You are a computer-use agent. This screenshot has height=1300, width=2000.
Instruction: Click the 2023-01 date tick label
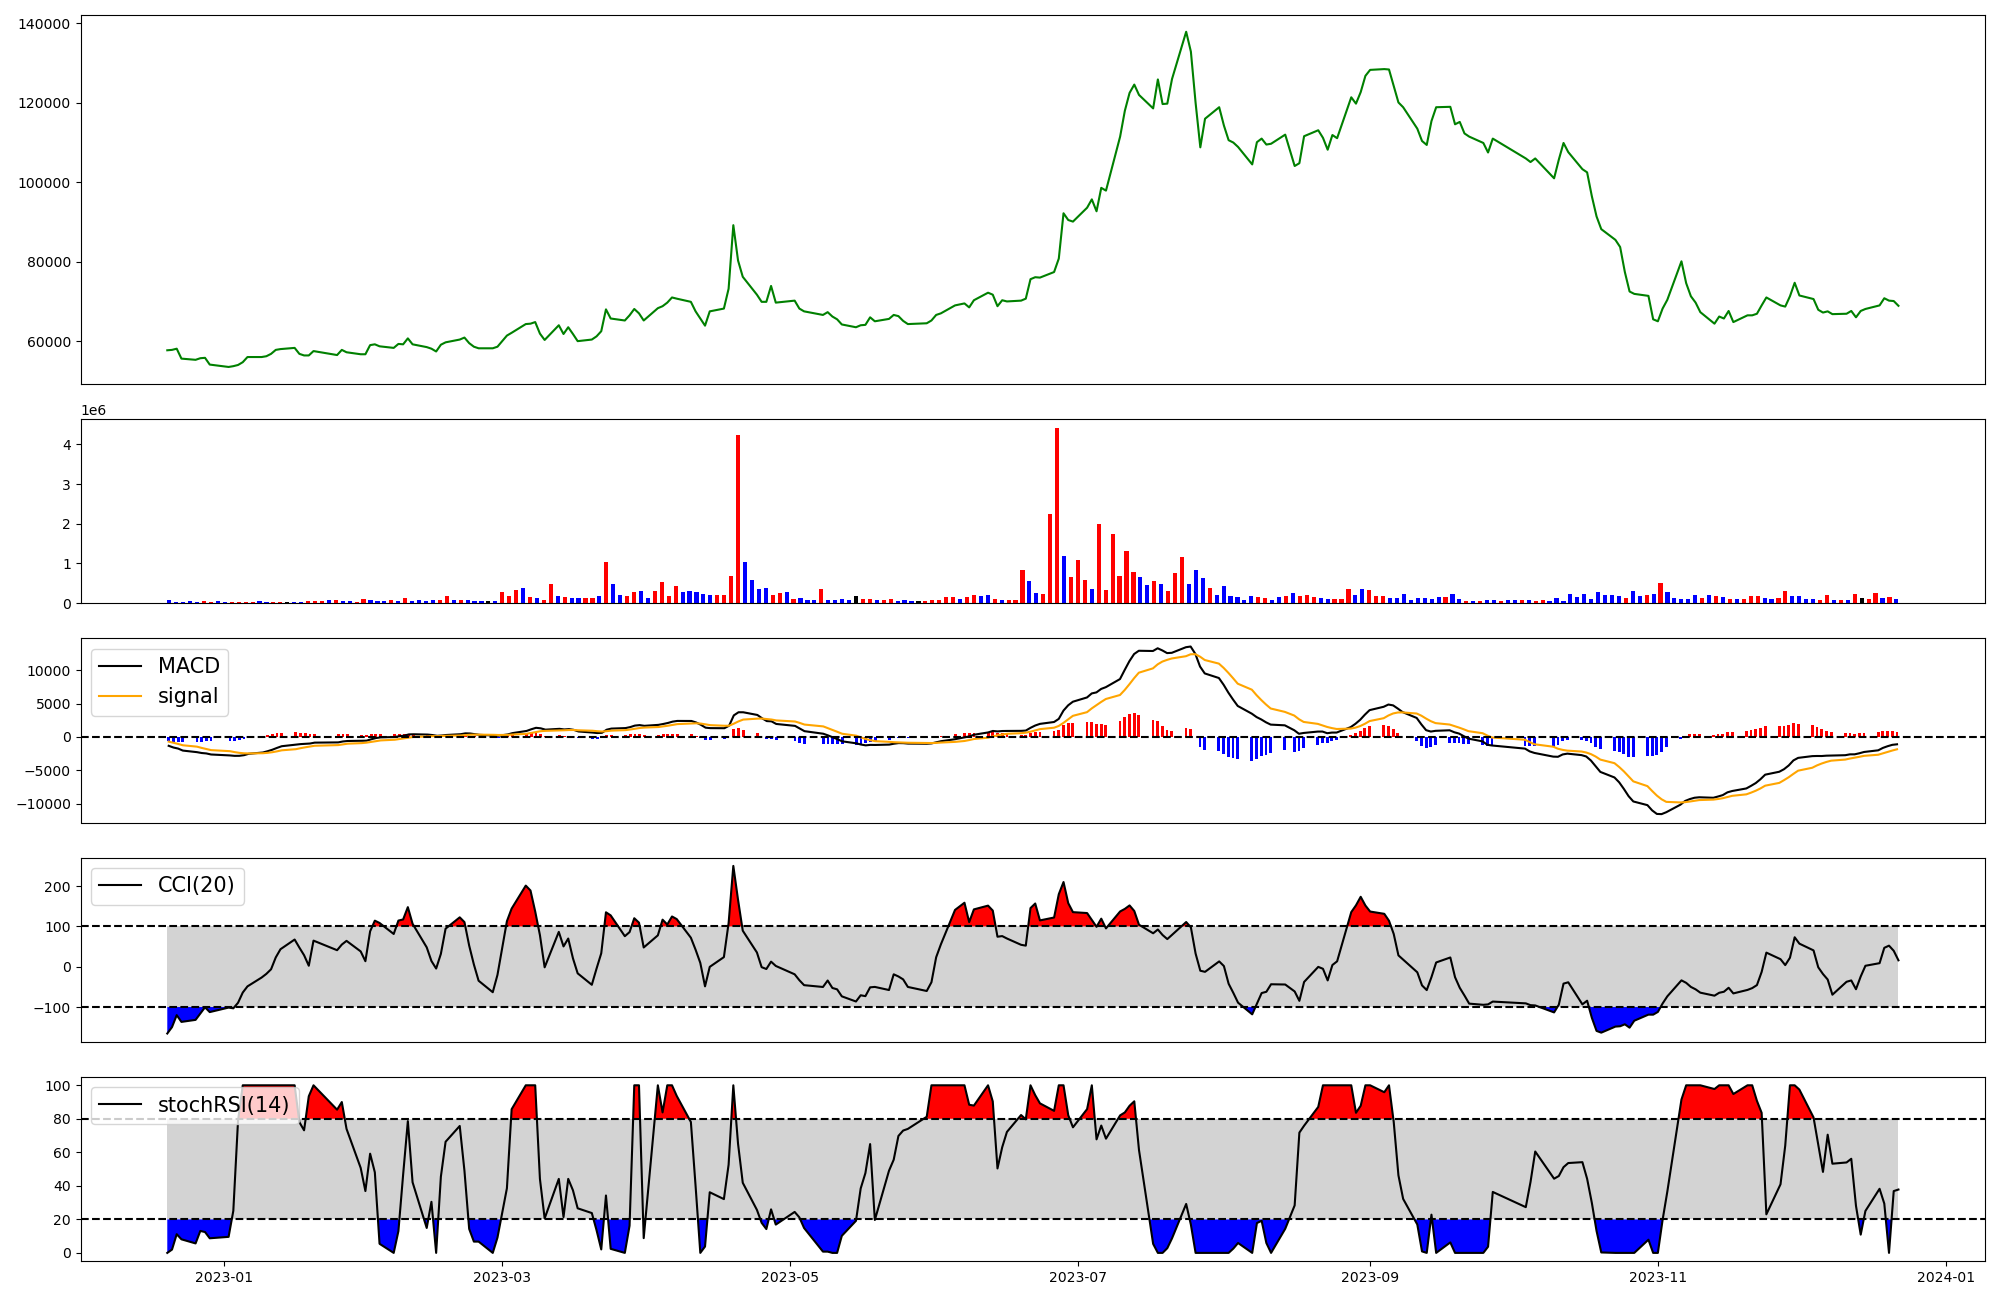tap(224, 1277)
